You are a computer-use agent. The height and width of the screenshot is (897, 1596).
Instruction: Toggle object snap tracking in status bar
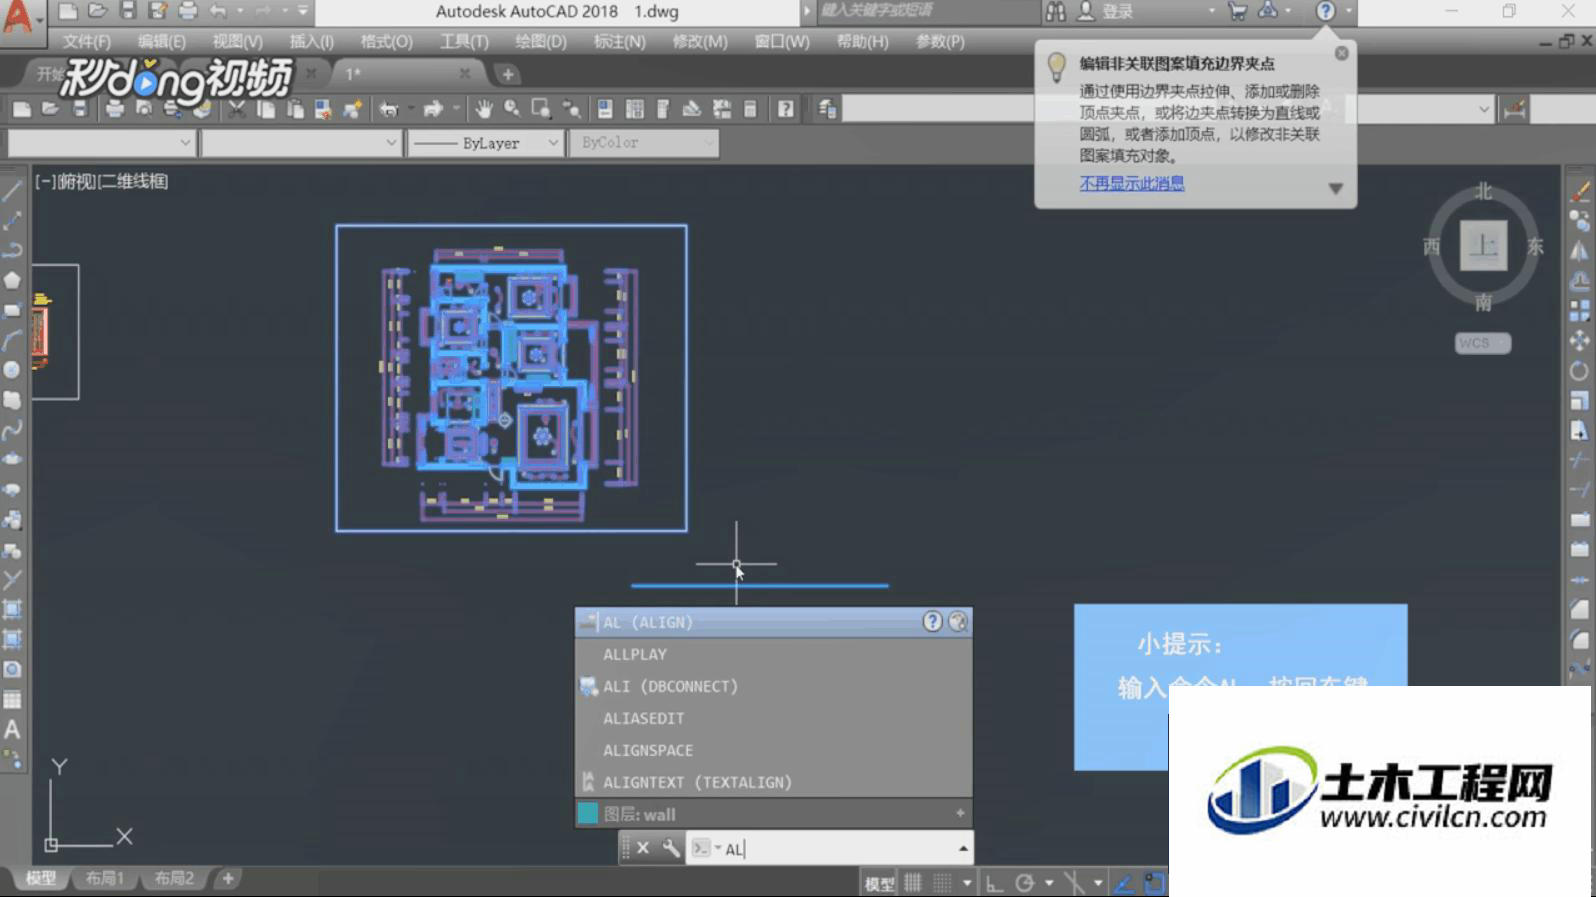[x=1124, y=883]
